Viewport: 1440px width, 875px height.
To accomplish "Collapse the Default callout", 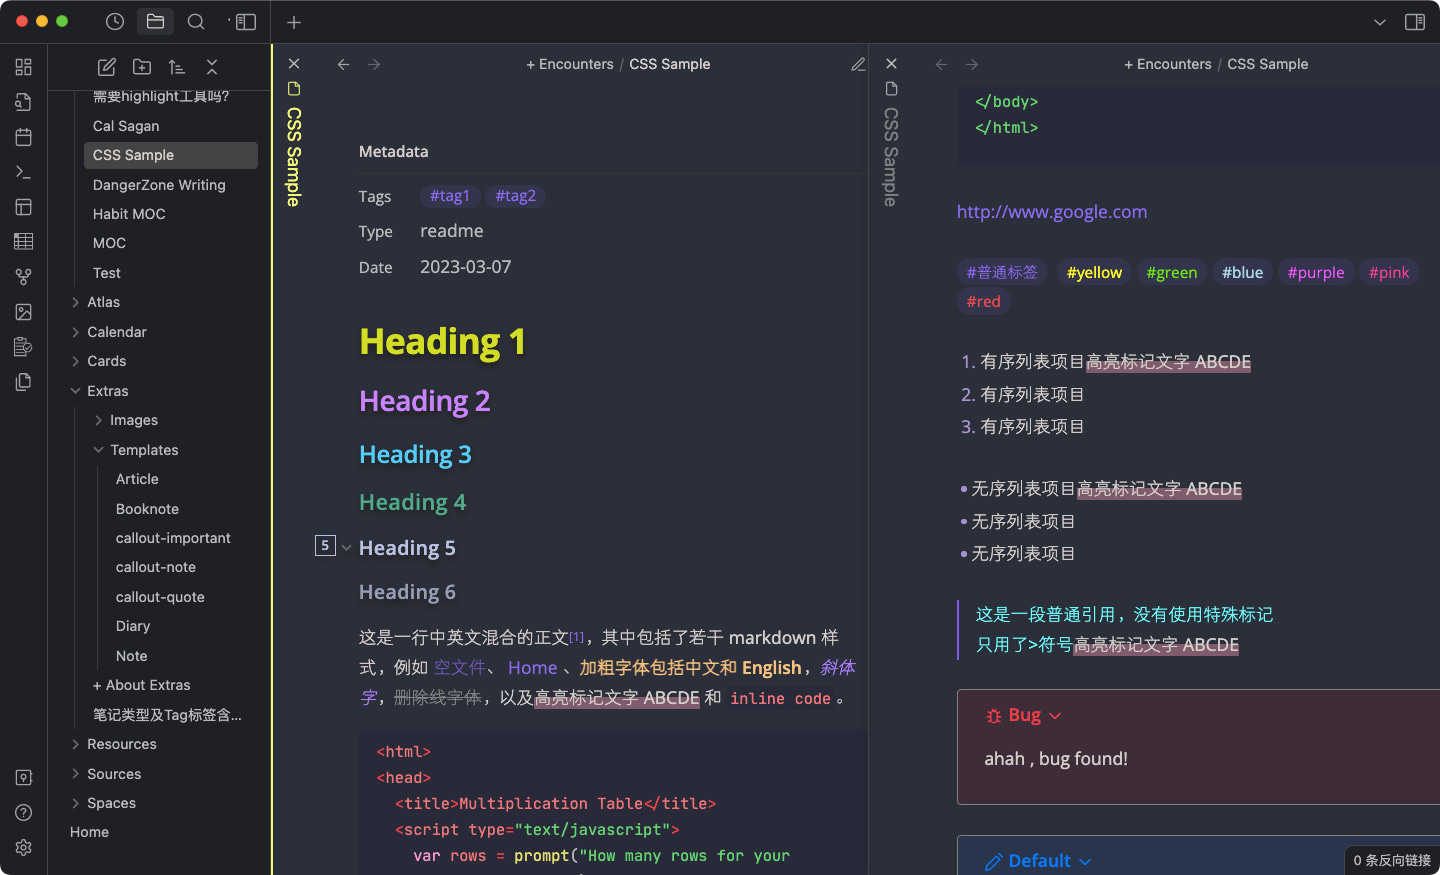I will point(1085,861).
